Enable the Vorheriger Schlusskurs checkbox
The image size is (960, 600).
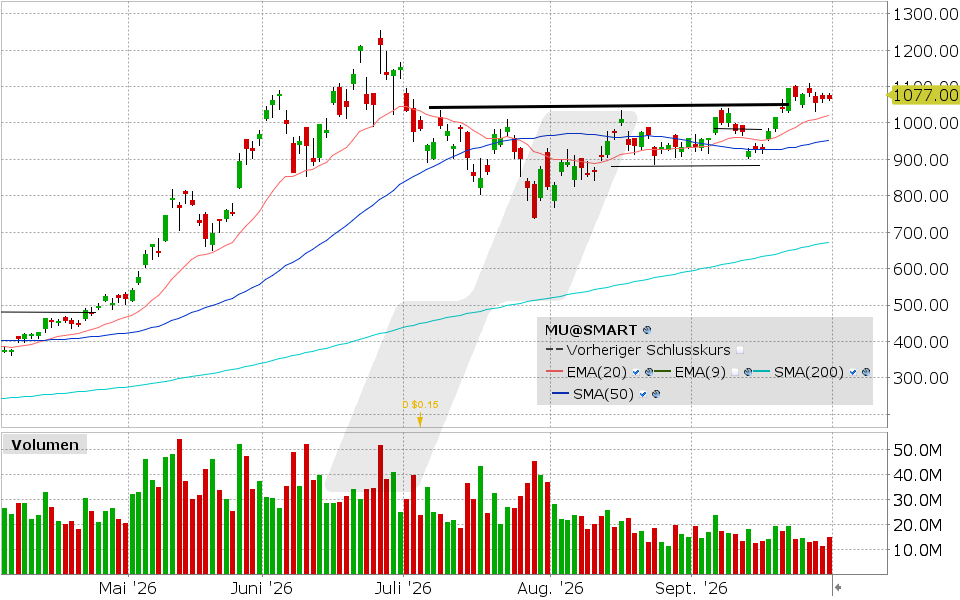740,350
